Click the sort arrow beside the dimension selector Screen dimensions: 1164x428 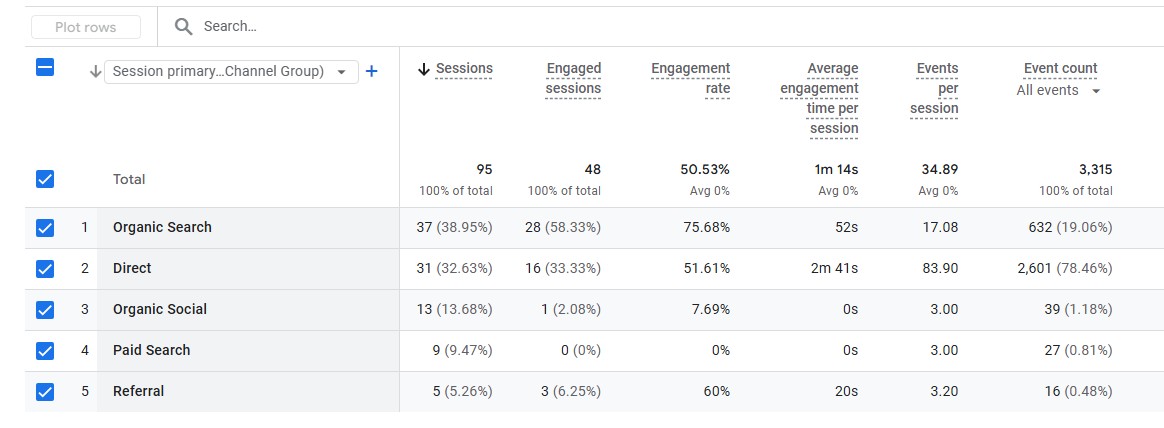coord(95,72)
